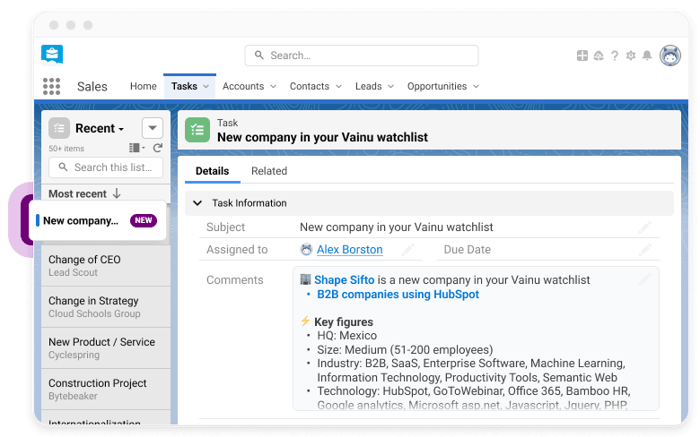Open the Opportunities dropdown chevron
700x437 pixels.
tap(474, 87)
